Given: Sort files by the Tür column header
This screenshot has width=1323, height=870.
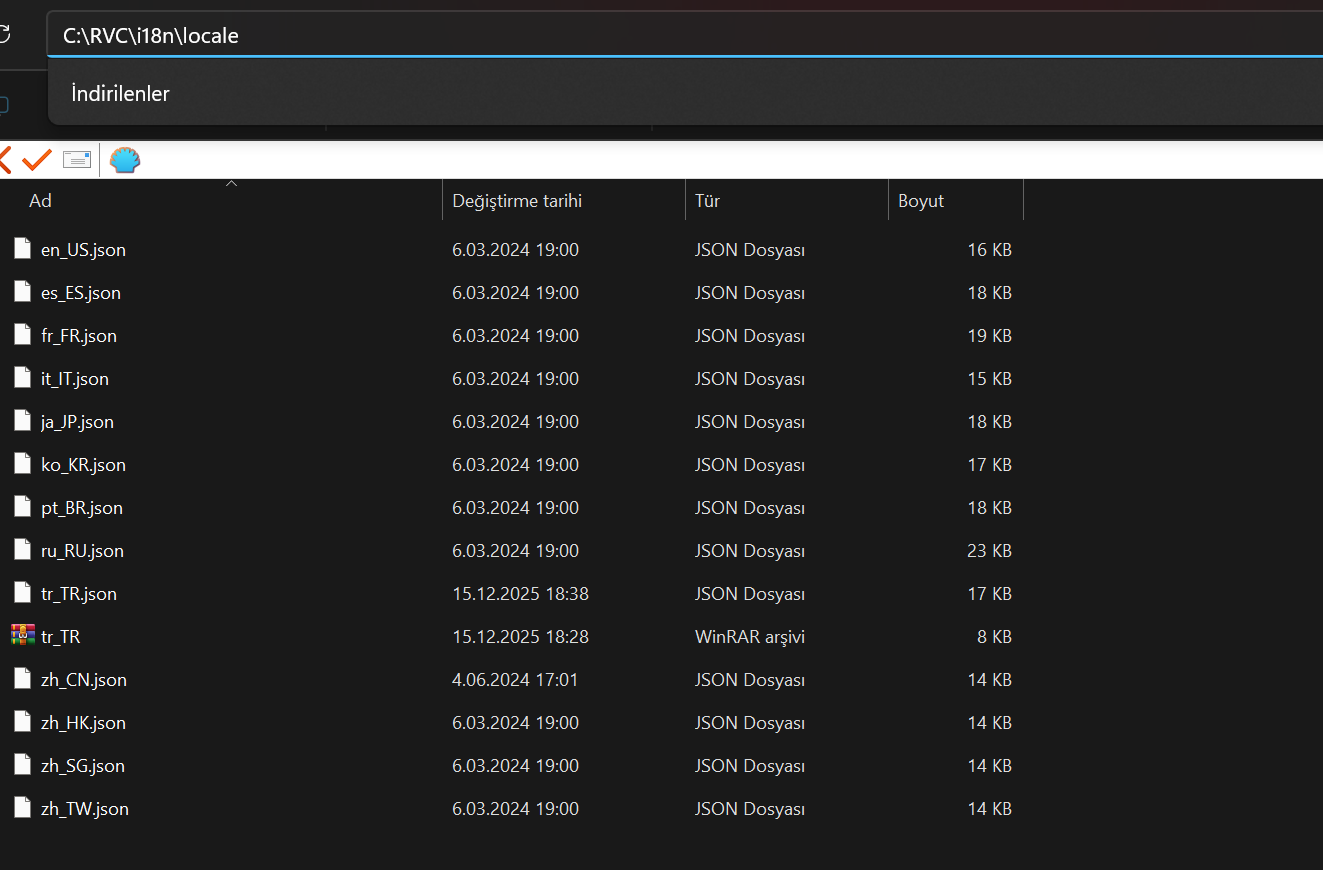Looking at the screenshot, I should click(x=707, y=201).
